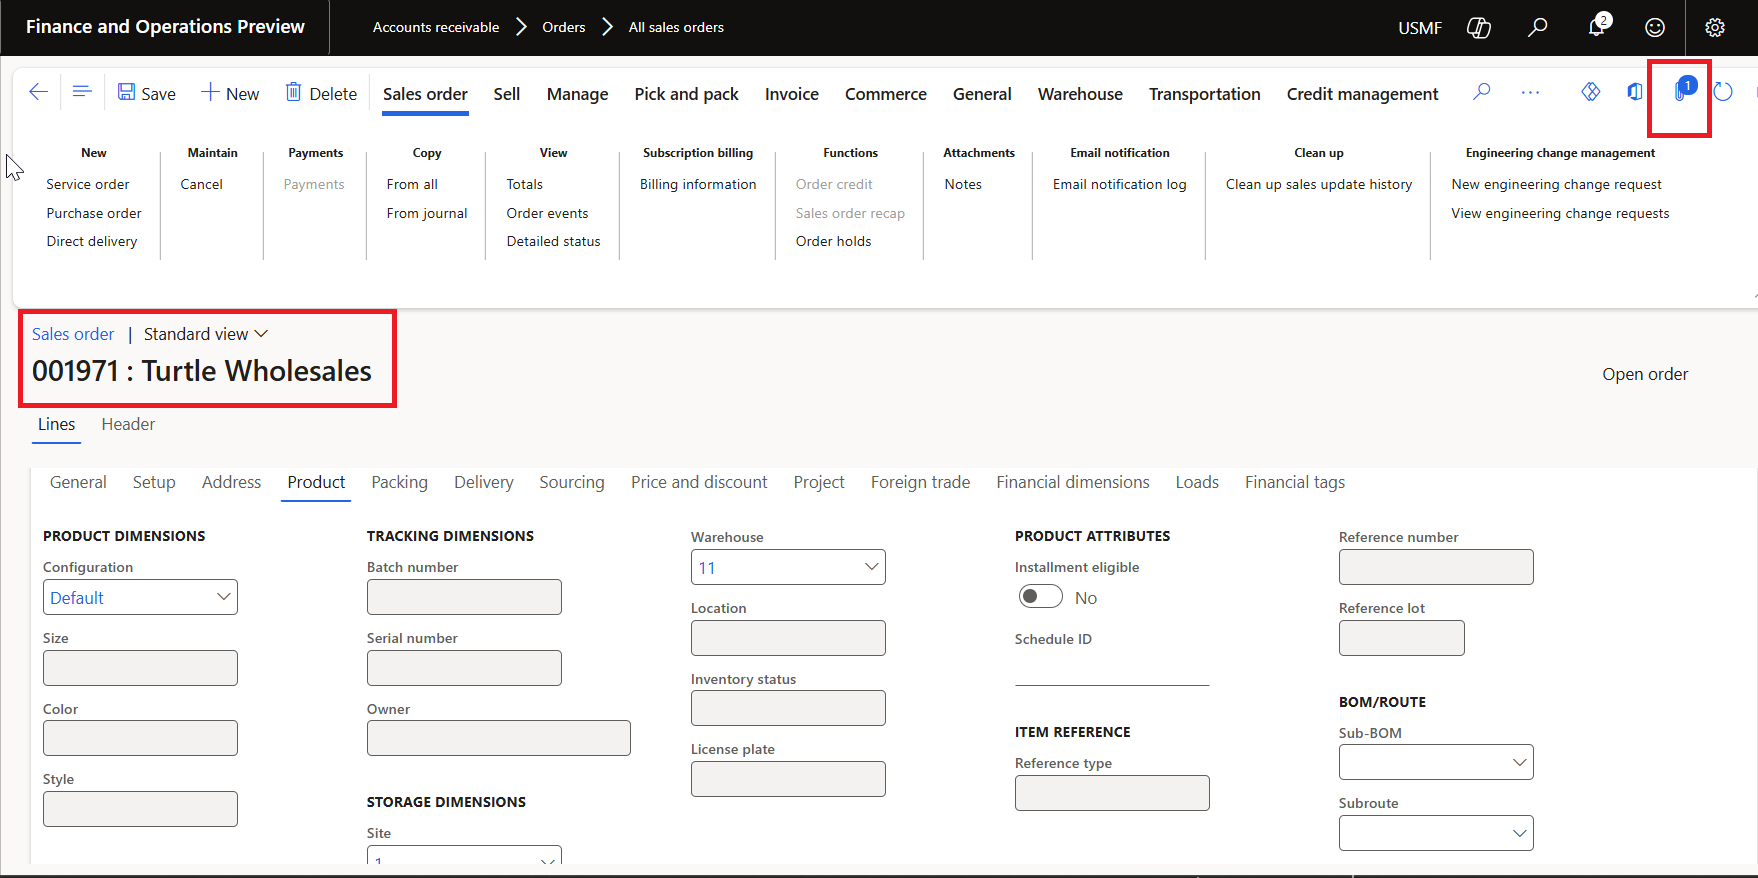Click the settings gear icon

coord(1714,28)
